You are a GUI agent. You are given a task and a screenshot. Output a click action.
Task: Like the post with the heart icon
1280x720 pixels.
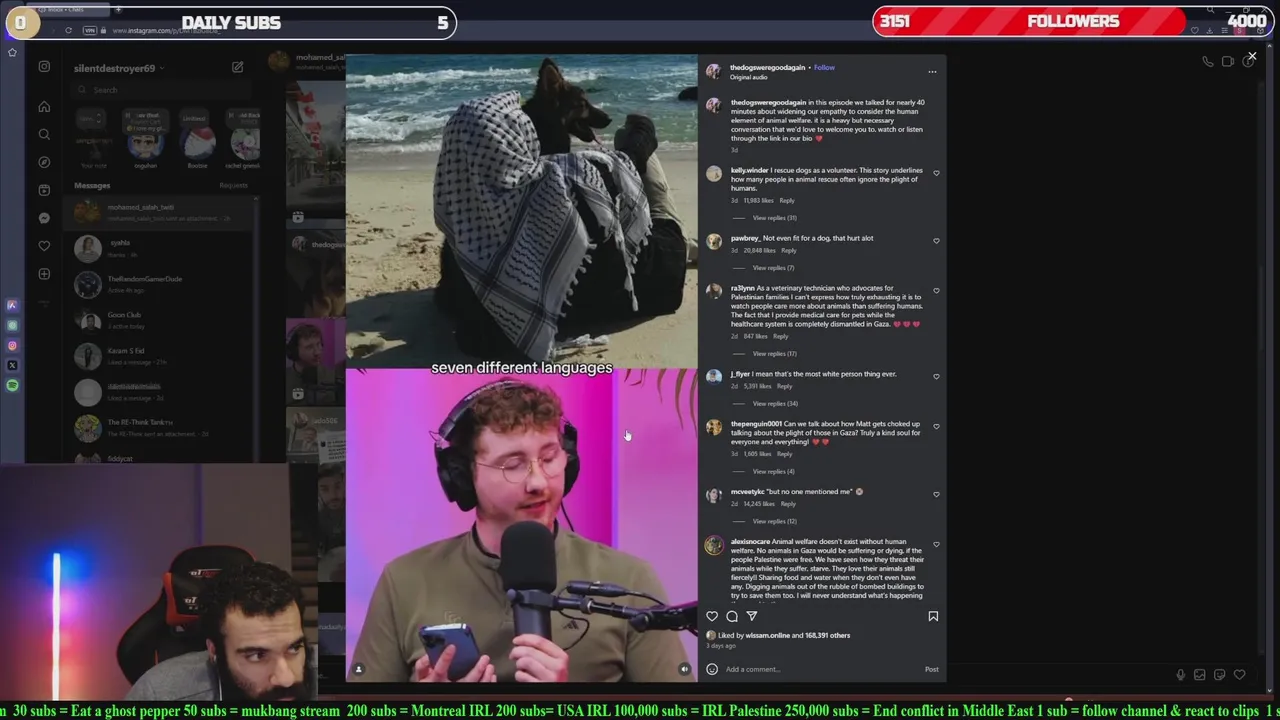(x=712, y=616)
